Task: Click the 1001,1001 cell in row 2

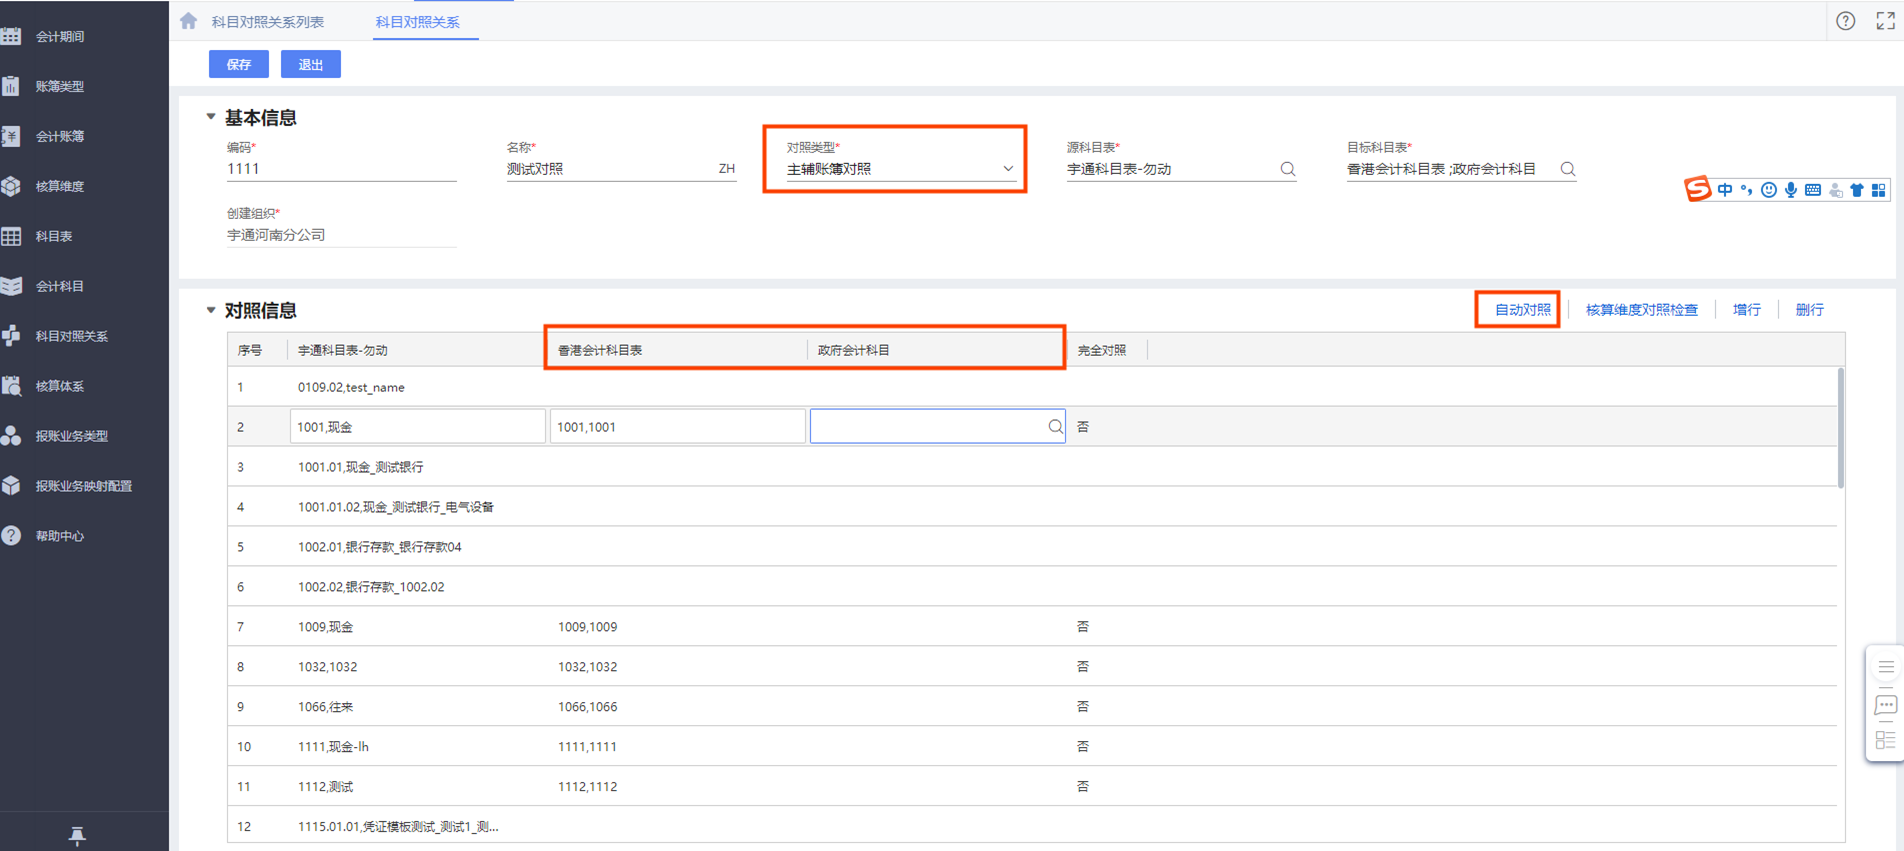Action: click(x=678, y=427)
